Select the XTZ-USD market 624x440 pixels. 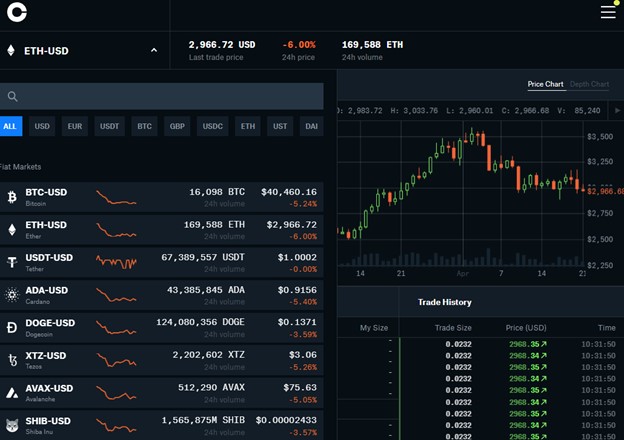coord(162,360)
